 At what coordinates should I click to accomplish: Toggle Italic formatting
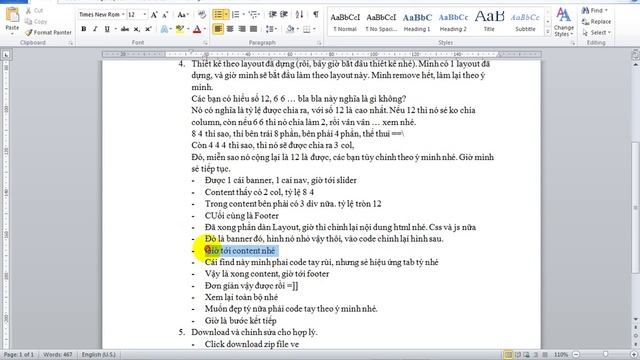point(95,29)
